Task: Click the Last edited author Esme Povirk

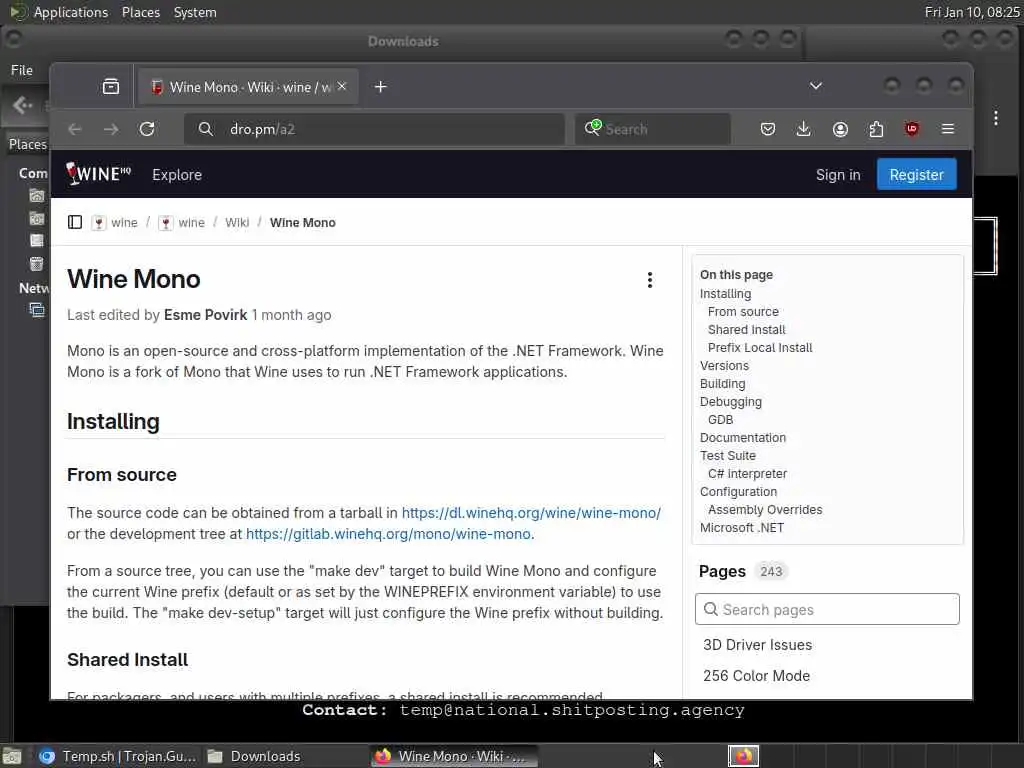Action: point(205,315)
